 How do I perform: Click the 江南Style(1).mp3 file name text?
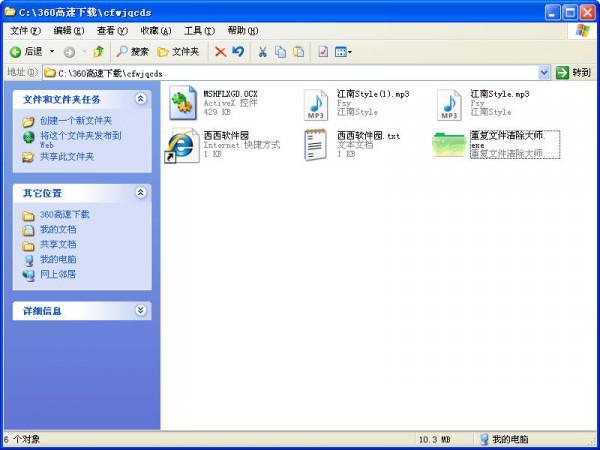tap(373, 94)
